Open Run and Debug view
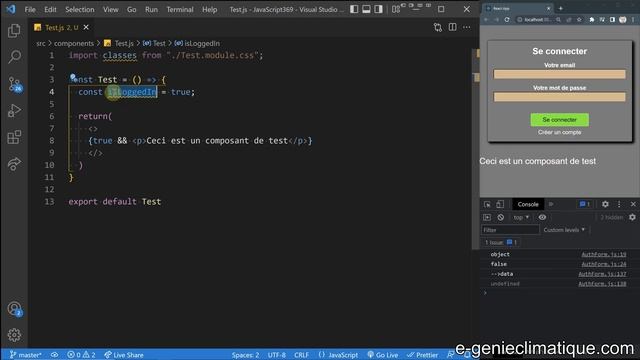 [14, 111]
